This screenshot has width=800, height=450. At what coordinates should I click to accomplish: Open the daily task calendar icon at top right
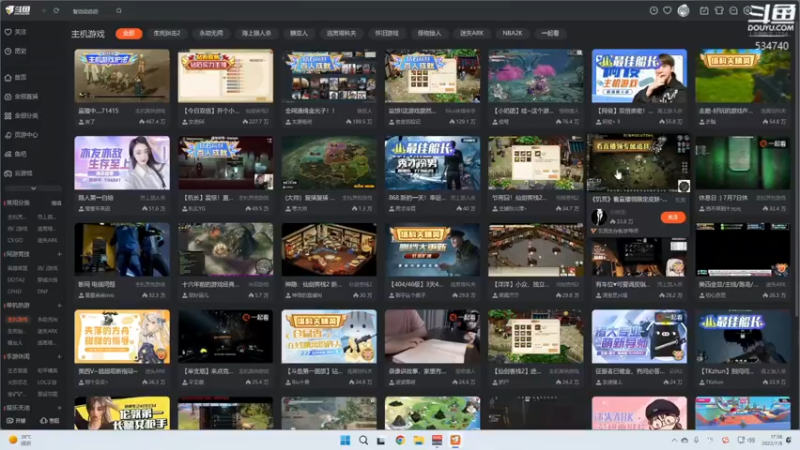point(704,11)
